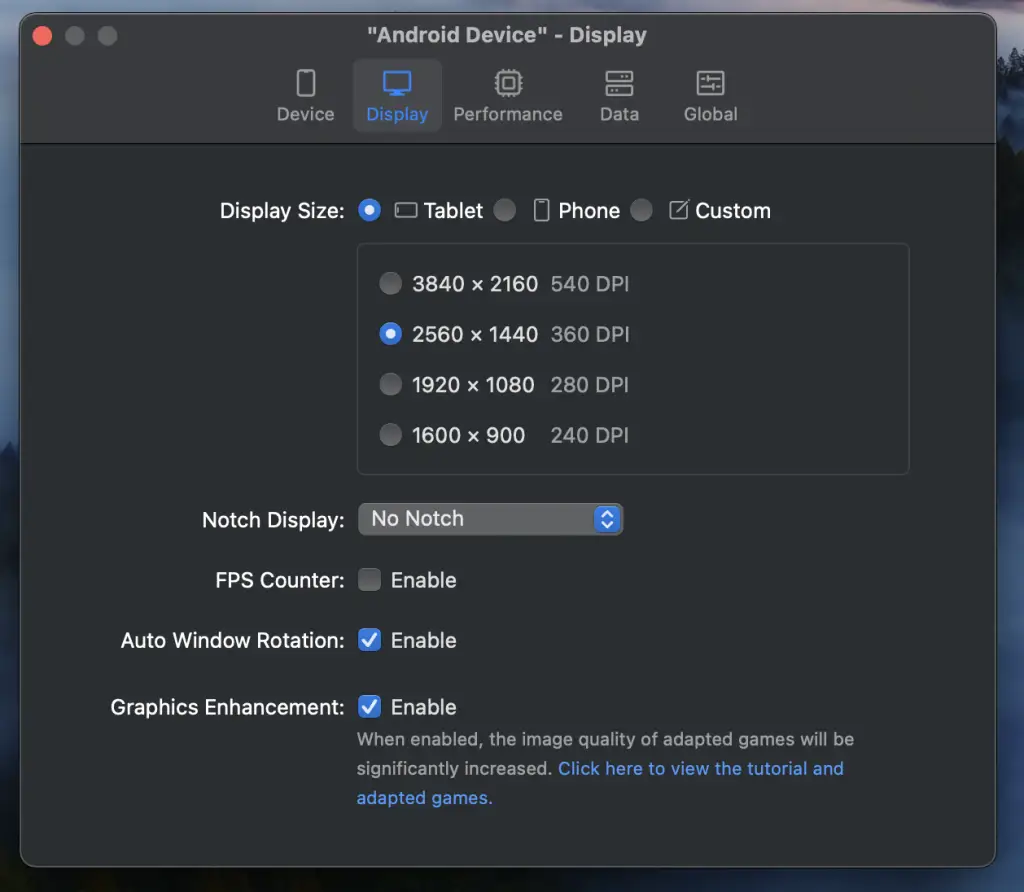The width and height of the screenshot is (1024, 892).
Task: Open the Notch Display dropdown
Action: click(x=490, y=519)
